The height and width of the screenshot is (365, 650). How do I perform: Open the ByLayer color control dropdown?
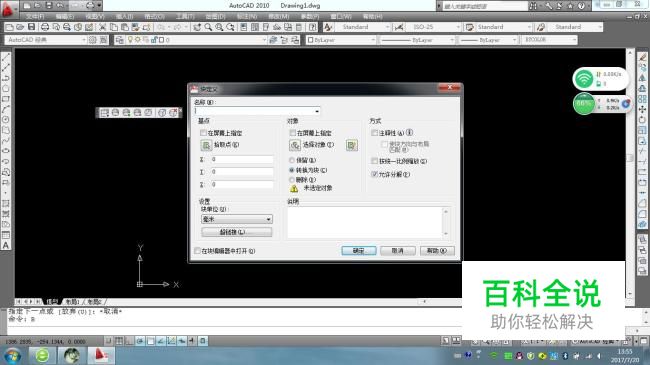(373, 40)
